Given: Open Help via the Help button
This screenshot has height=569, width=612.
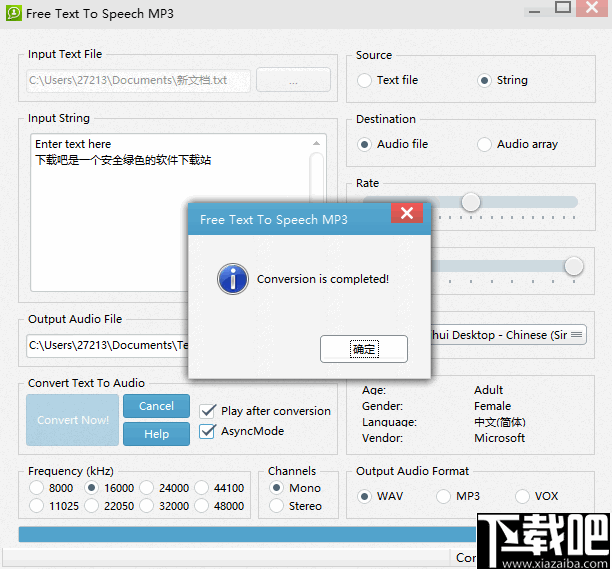Looking at the screenshot, I should pyautogui.click(x=157, y=434).
